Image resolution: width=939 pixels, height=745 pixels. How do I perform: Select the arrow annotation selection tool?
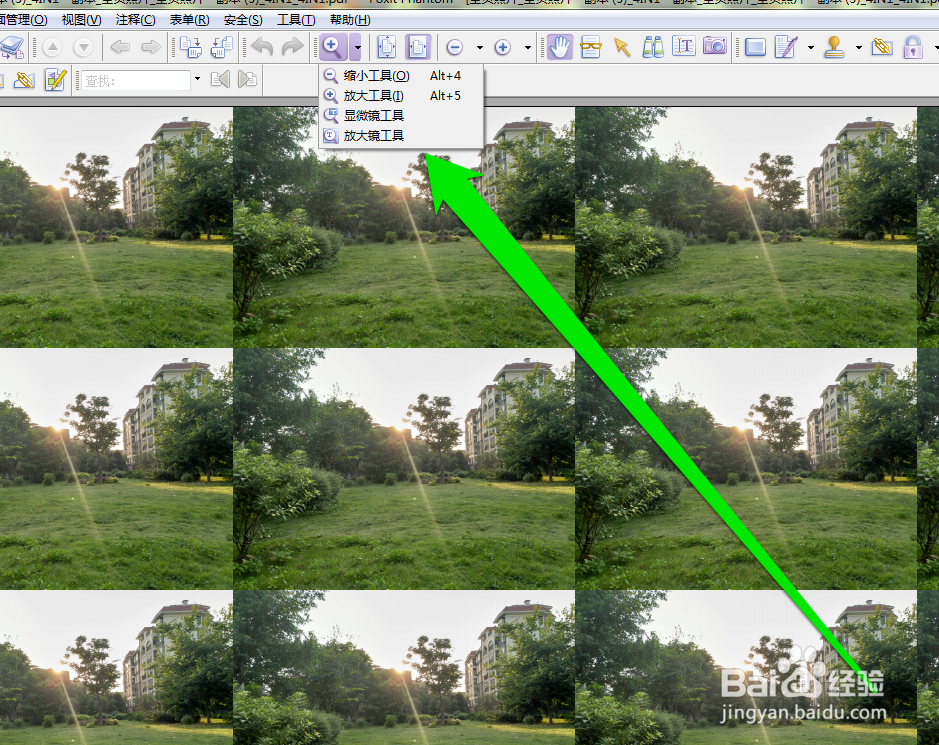click(622, 47)
